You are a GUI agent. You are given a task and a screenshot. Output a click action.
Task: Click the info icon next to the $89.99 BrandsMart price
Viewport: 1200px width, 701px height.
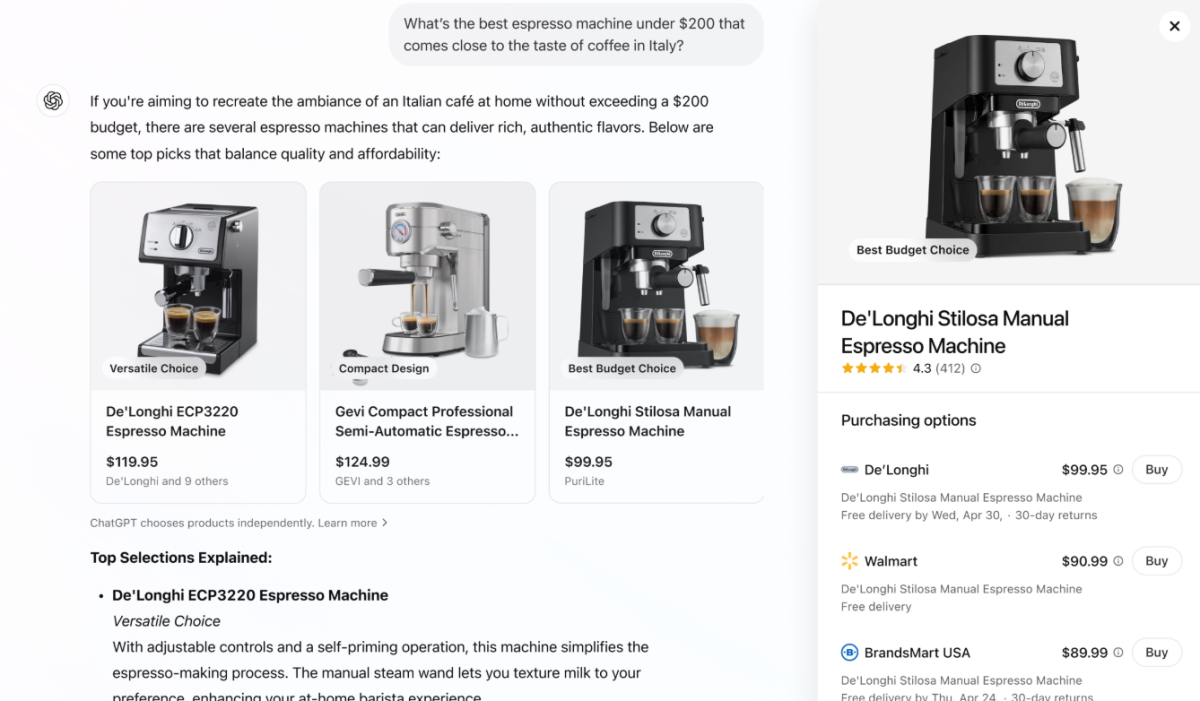point(1118,652)
